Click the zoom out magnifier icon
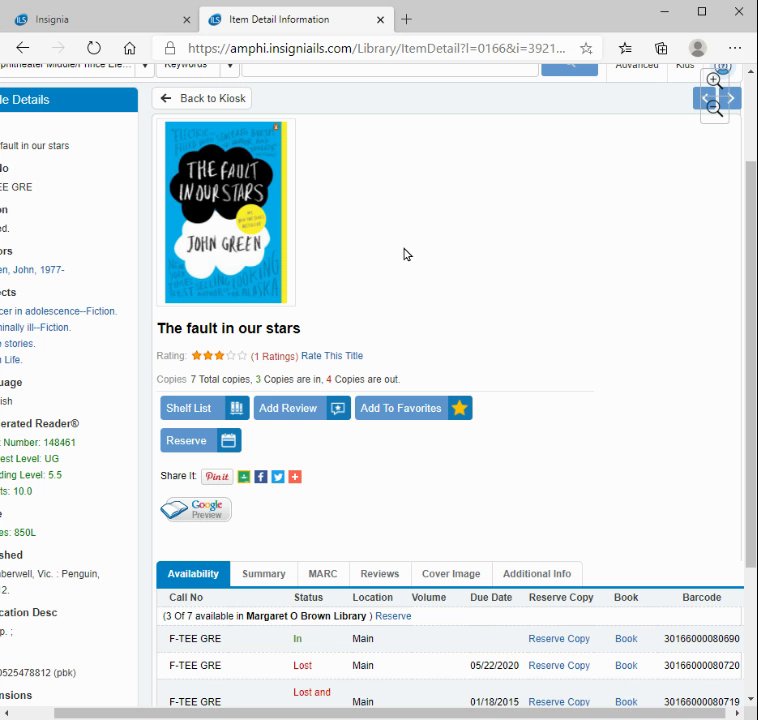758x720 pixels. tap(714, 108)
